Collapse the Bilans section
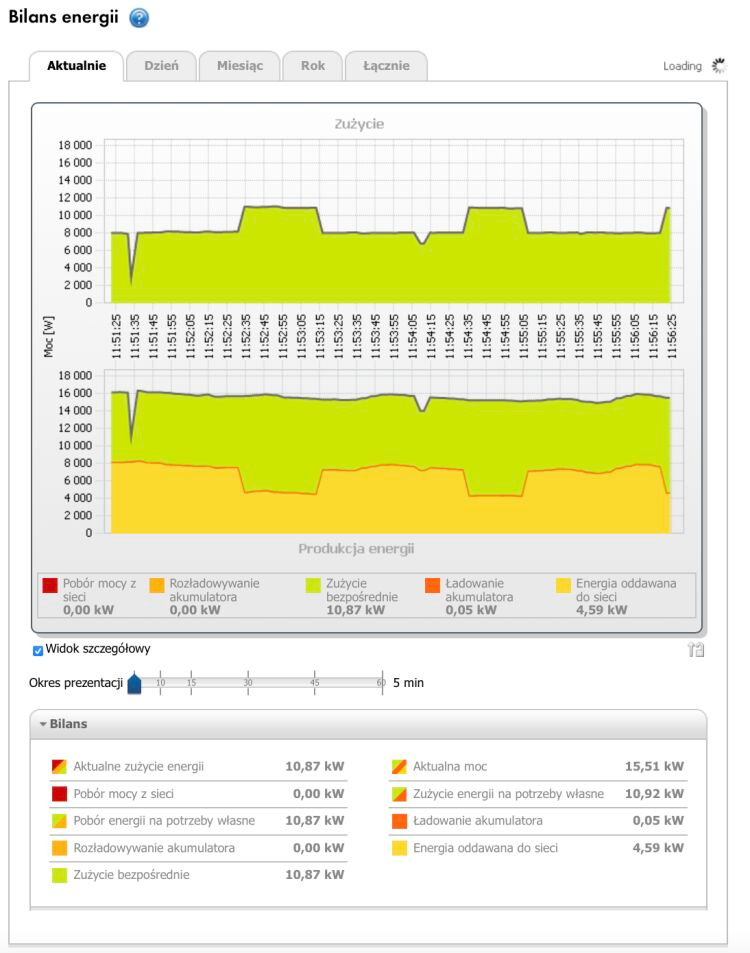Viewport: 750px width, 953px height. 44,723
